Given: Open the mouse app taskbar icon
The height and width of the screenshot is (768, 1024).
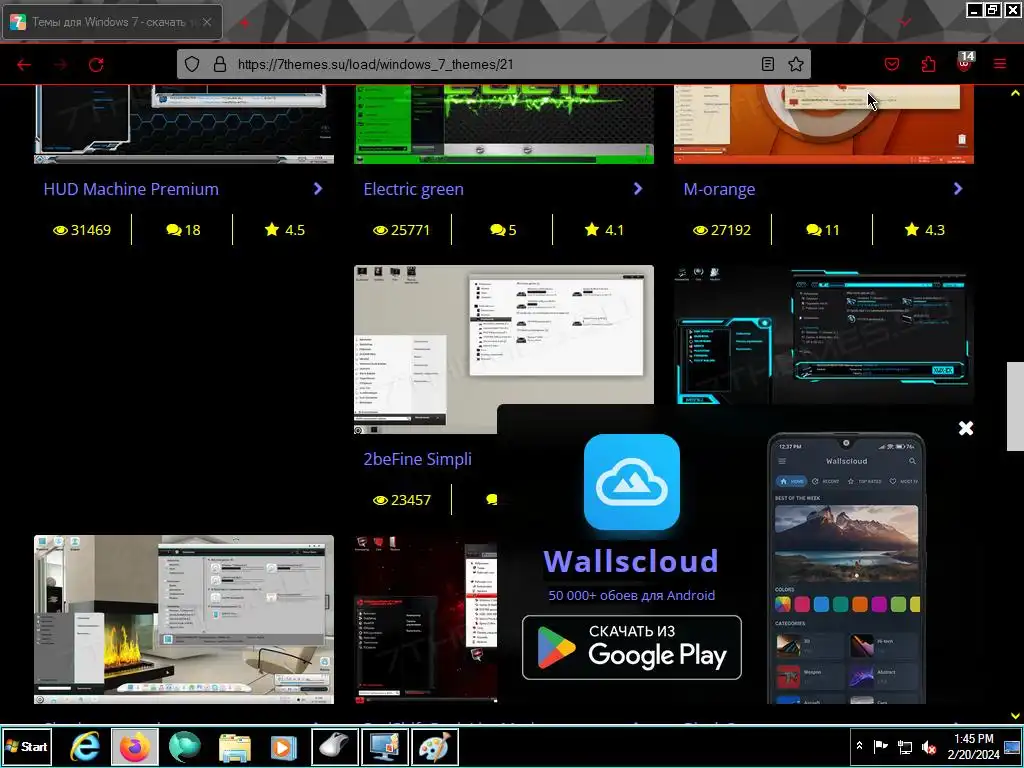Looking at the screenshot, I should pyautogui.click(x=334, y=747).
